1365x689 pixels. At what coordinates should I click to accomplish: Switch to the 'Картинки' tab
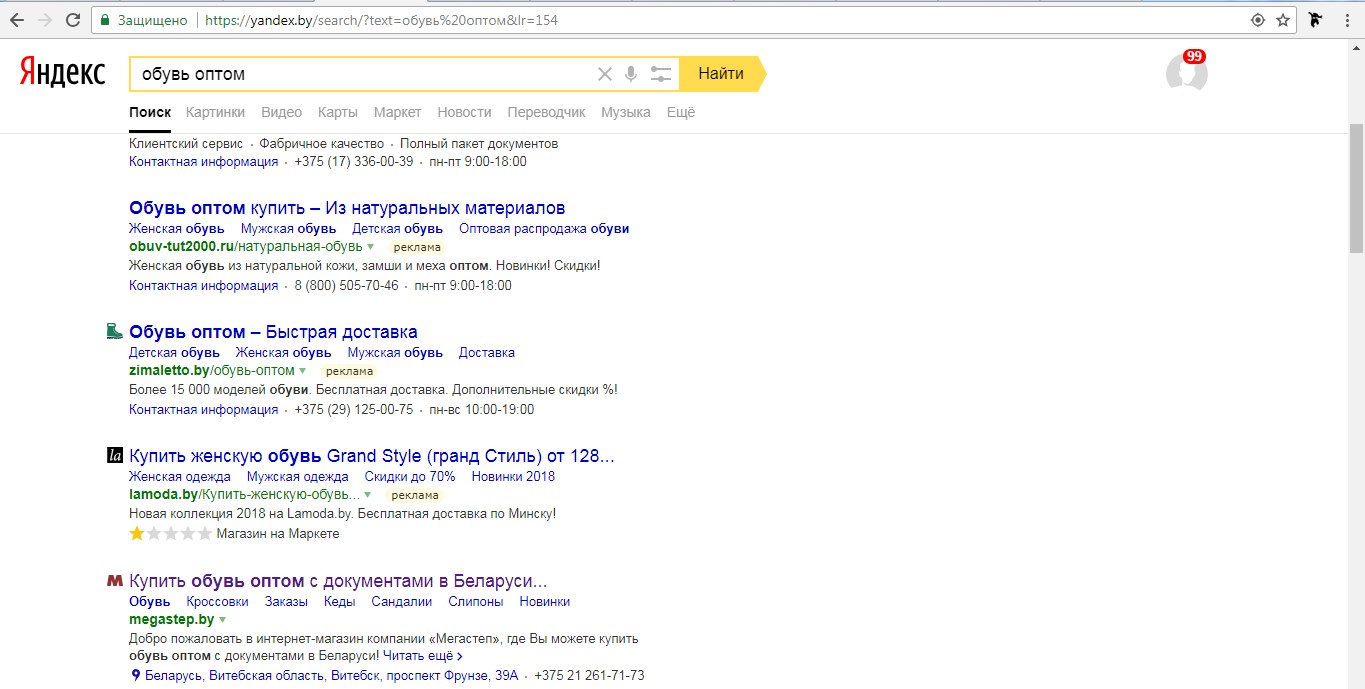click(x=215, y=112)
